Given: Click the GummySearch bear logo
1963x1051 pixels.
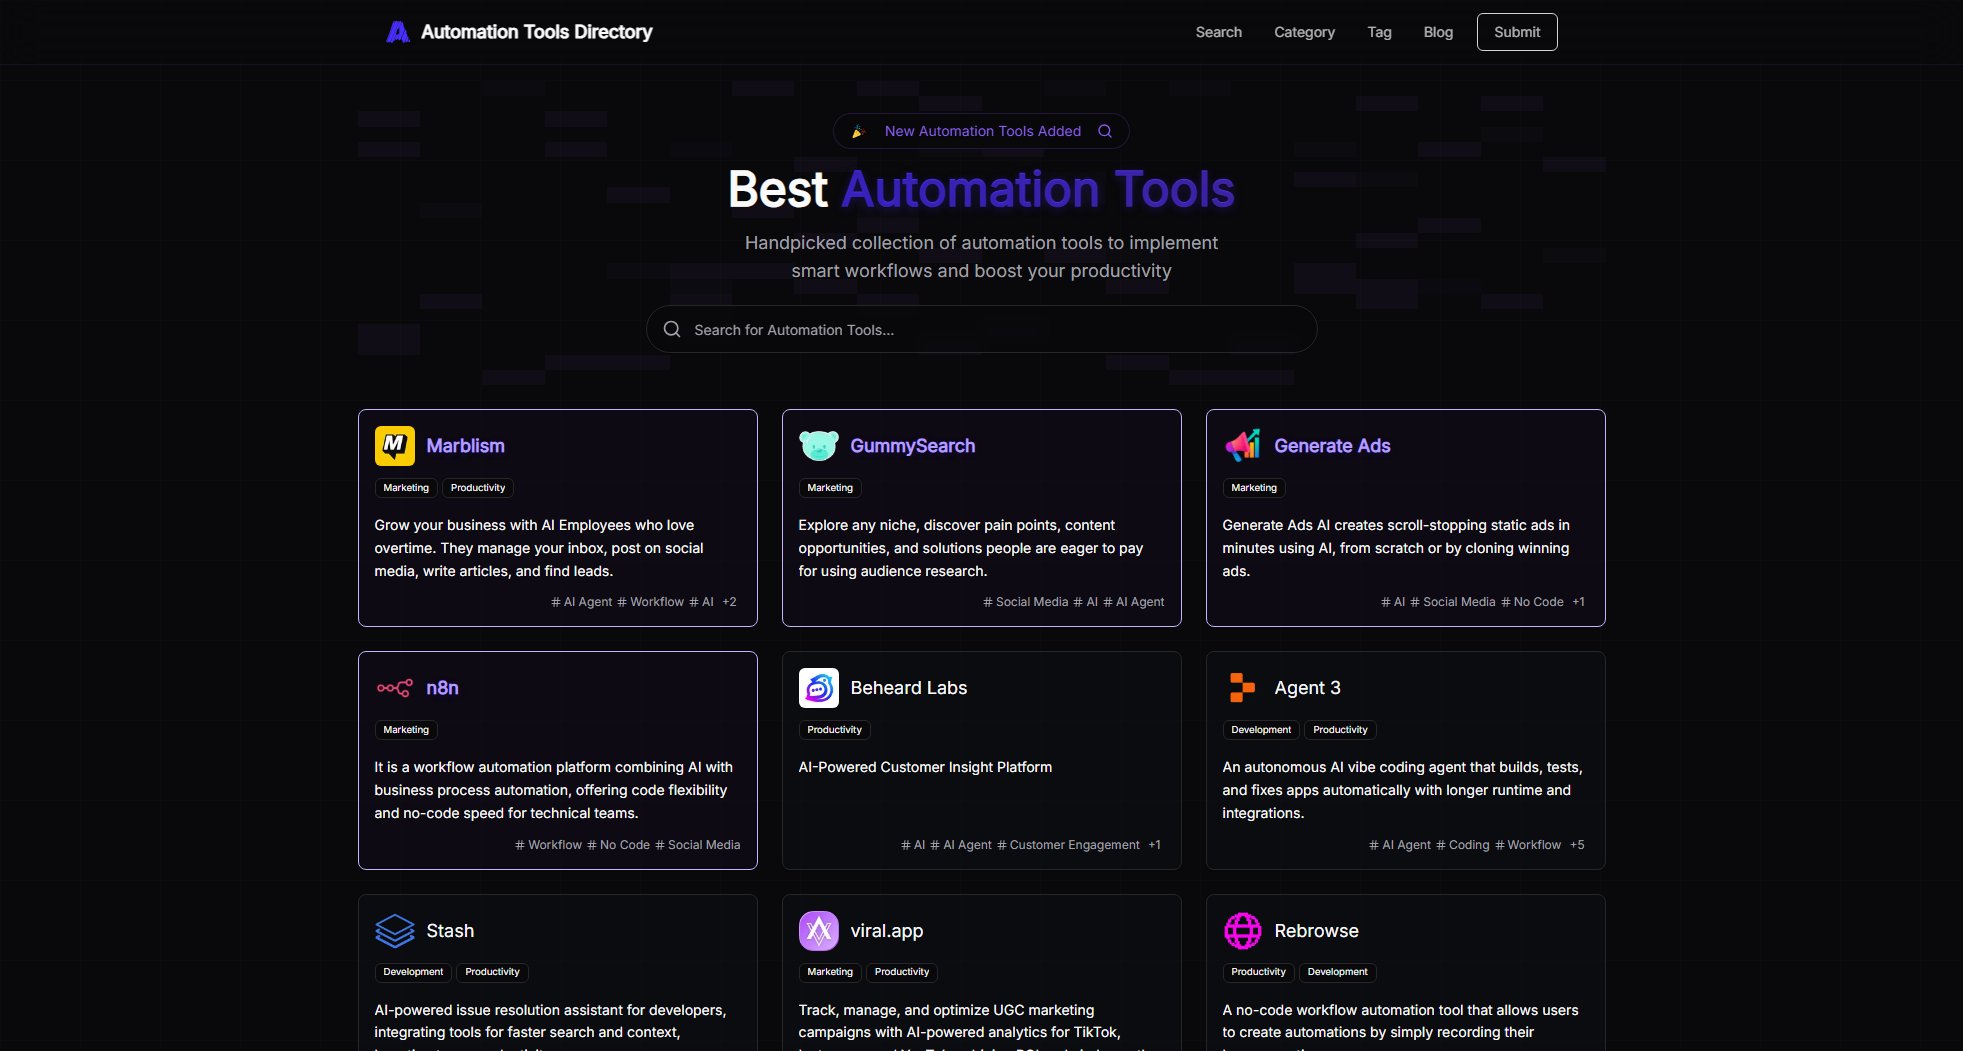Looking at the screenshot, I should (x=818, y=446).
